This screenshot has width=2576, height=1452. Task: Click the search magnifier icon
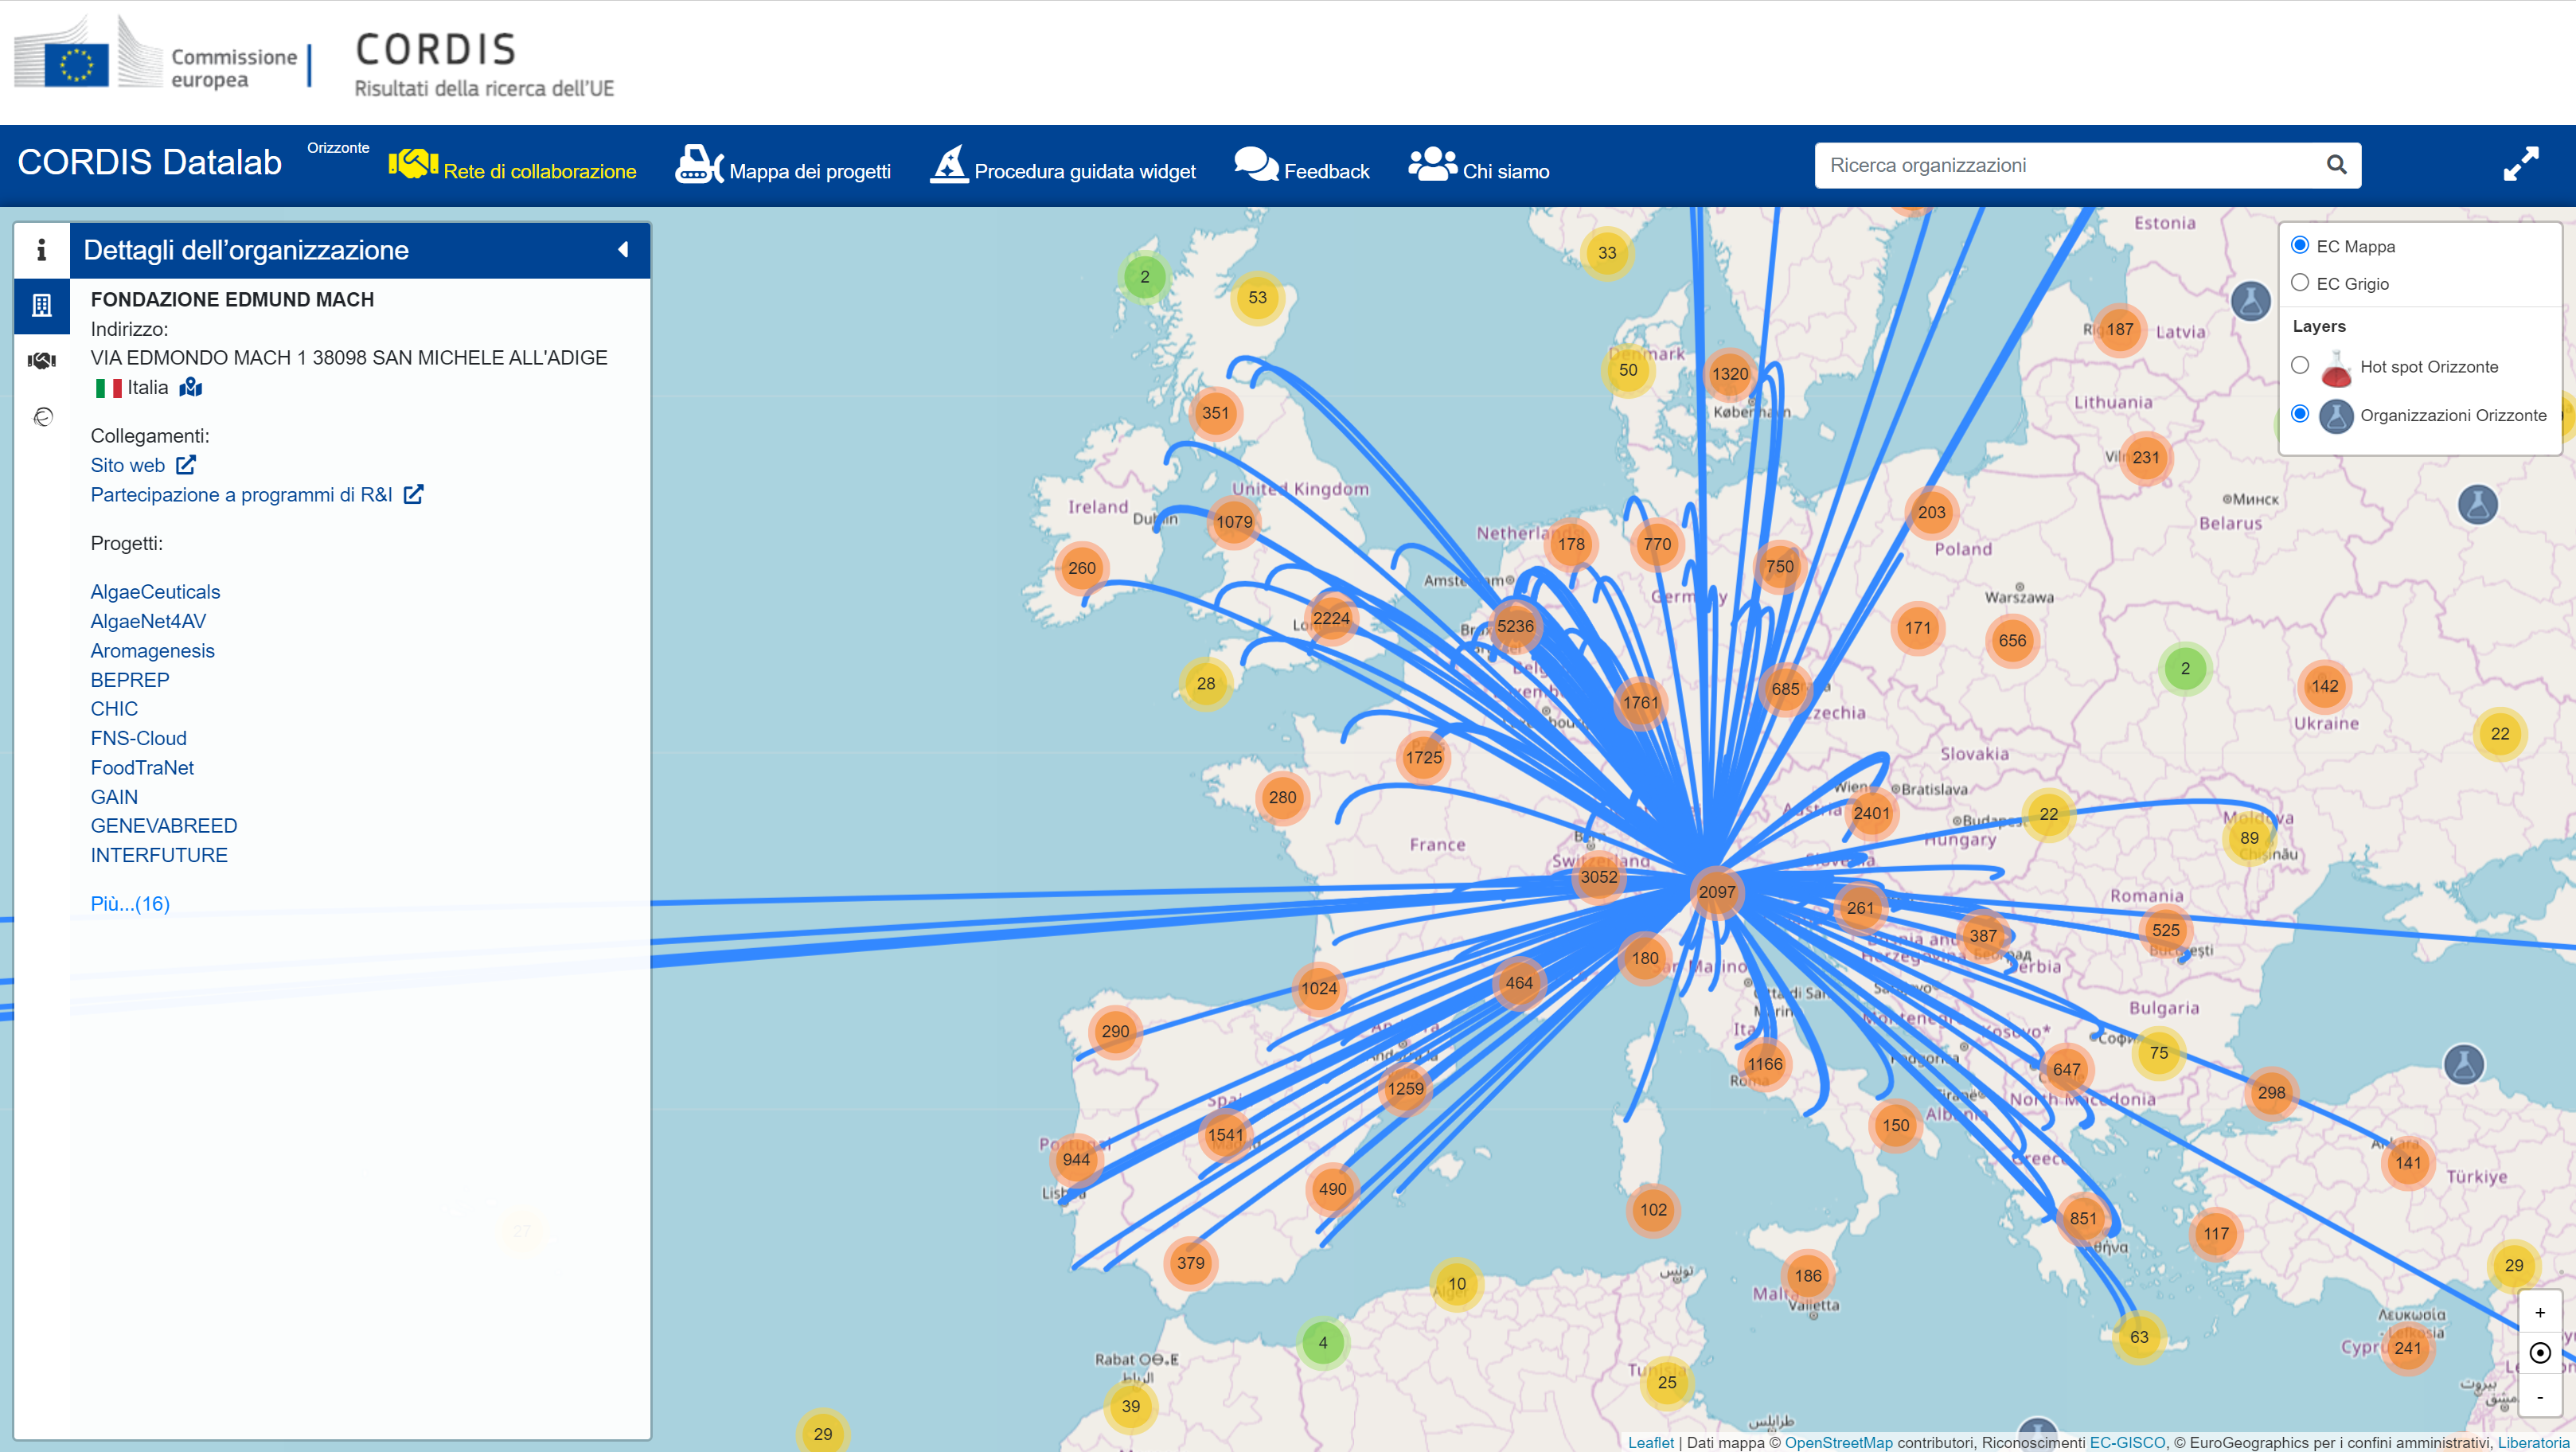coord(2336,165)
